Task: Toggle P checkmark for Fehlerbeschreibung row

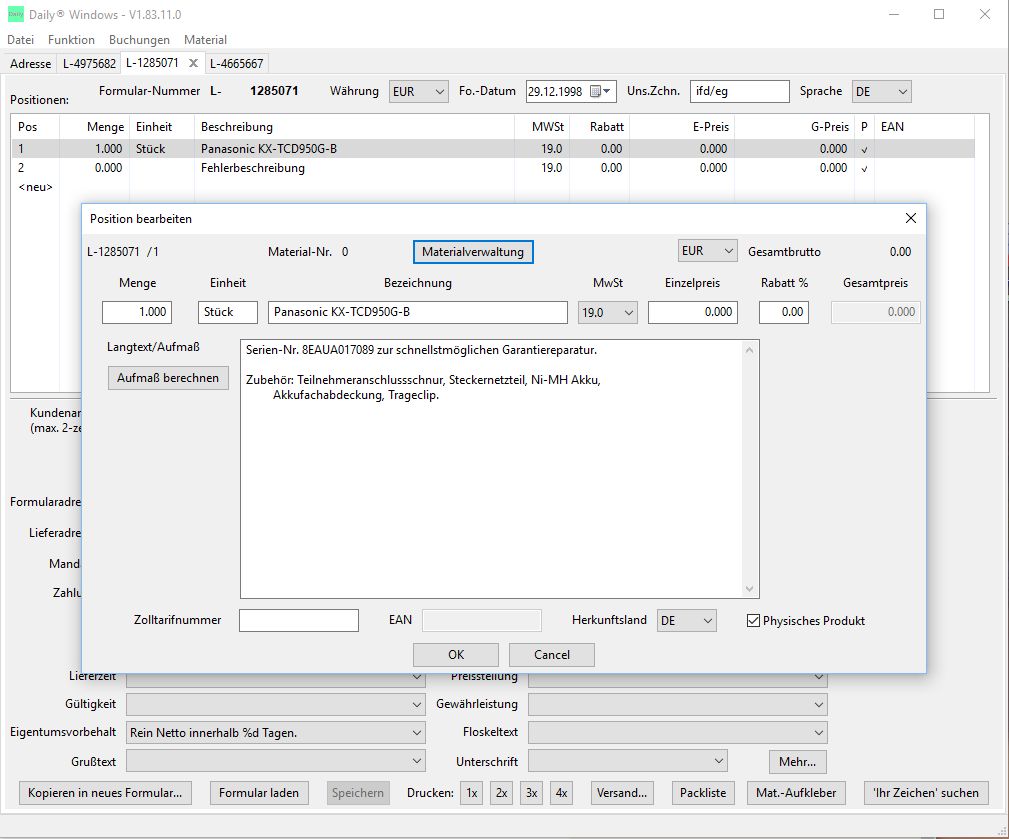Action: 864,168
